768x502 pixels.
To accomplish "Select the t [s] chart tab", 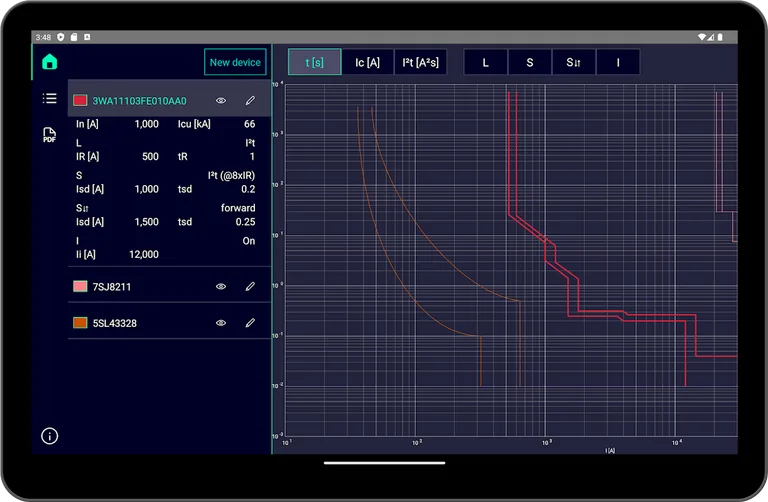I will coord(315,62).
